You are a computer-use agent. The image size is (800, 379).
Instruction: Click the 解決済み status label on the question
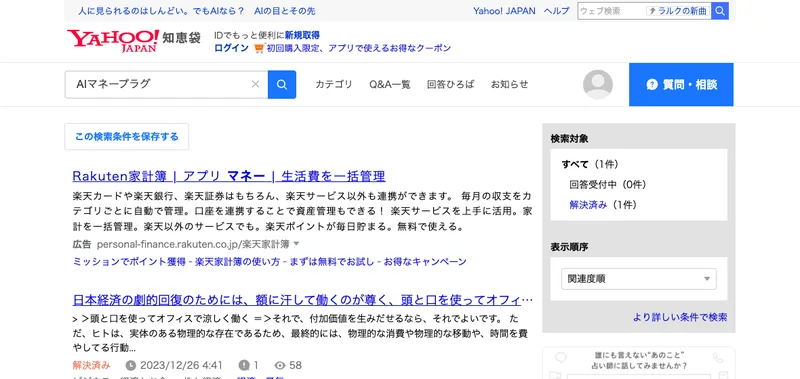tap(91, 365)
